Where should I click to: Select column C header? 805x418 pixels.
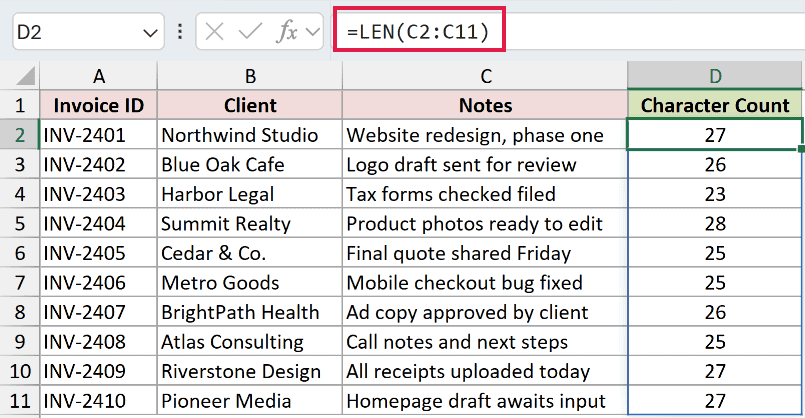tap(485, 76)
